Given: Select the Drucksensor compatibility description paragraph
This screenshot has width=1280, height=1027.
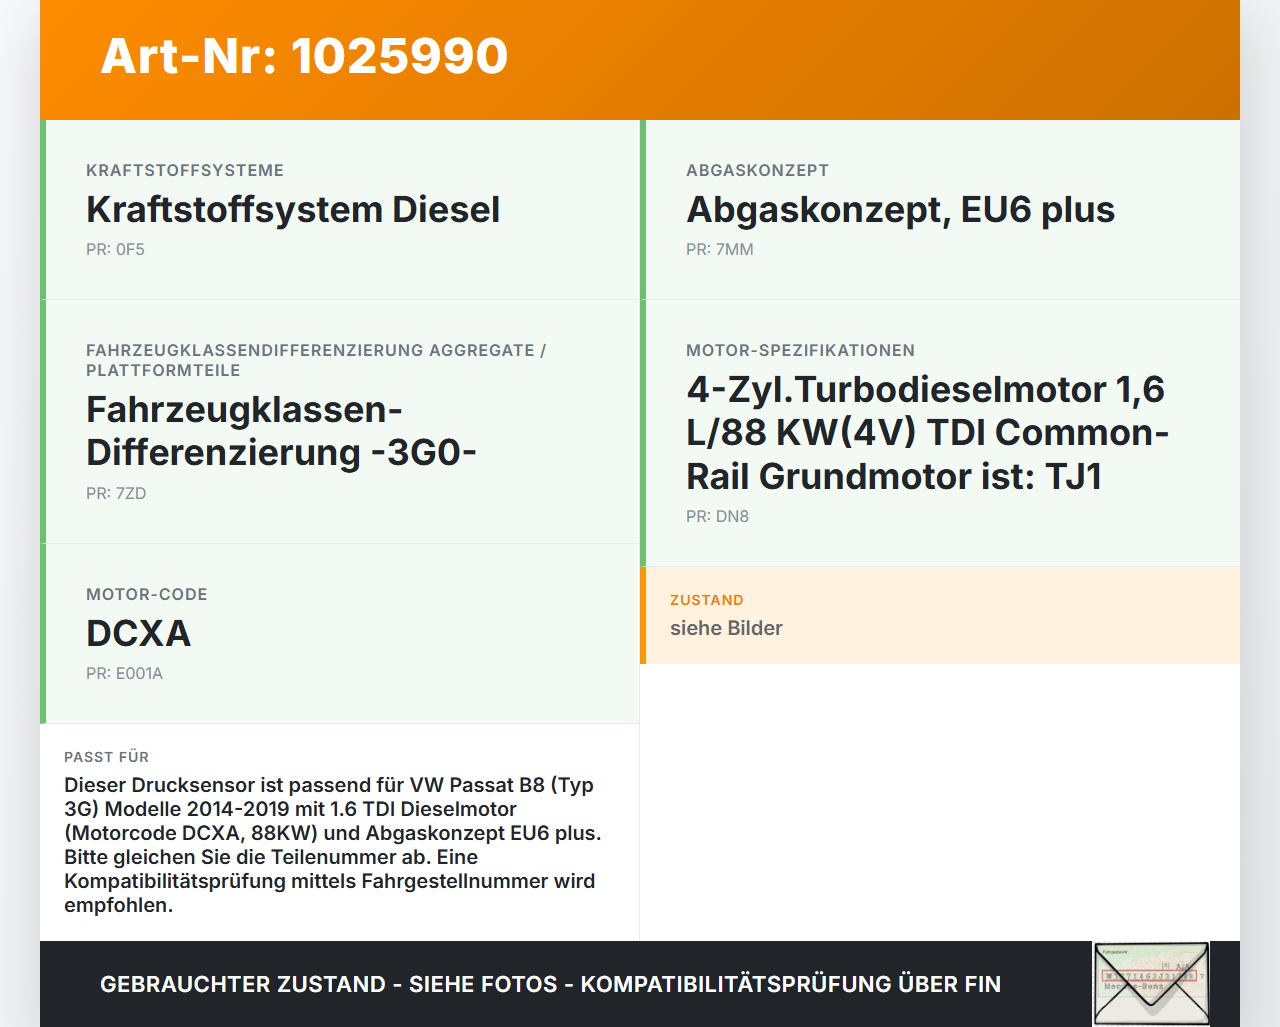Looking at the screenshot, I should (333, 845).
